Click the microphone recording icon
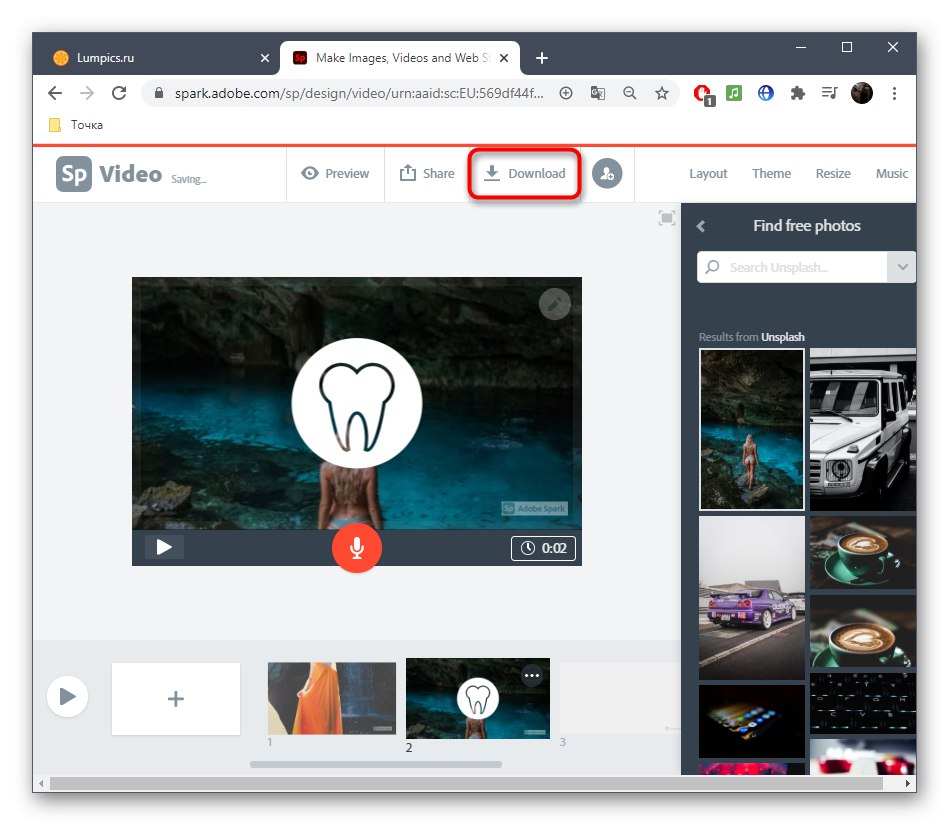 coord(357,547)
